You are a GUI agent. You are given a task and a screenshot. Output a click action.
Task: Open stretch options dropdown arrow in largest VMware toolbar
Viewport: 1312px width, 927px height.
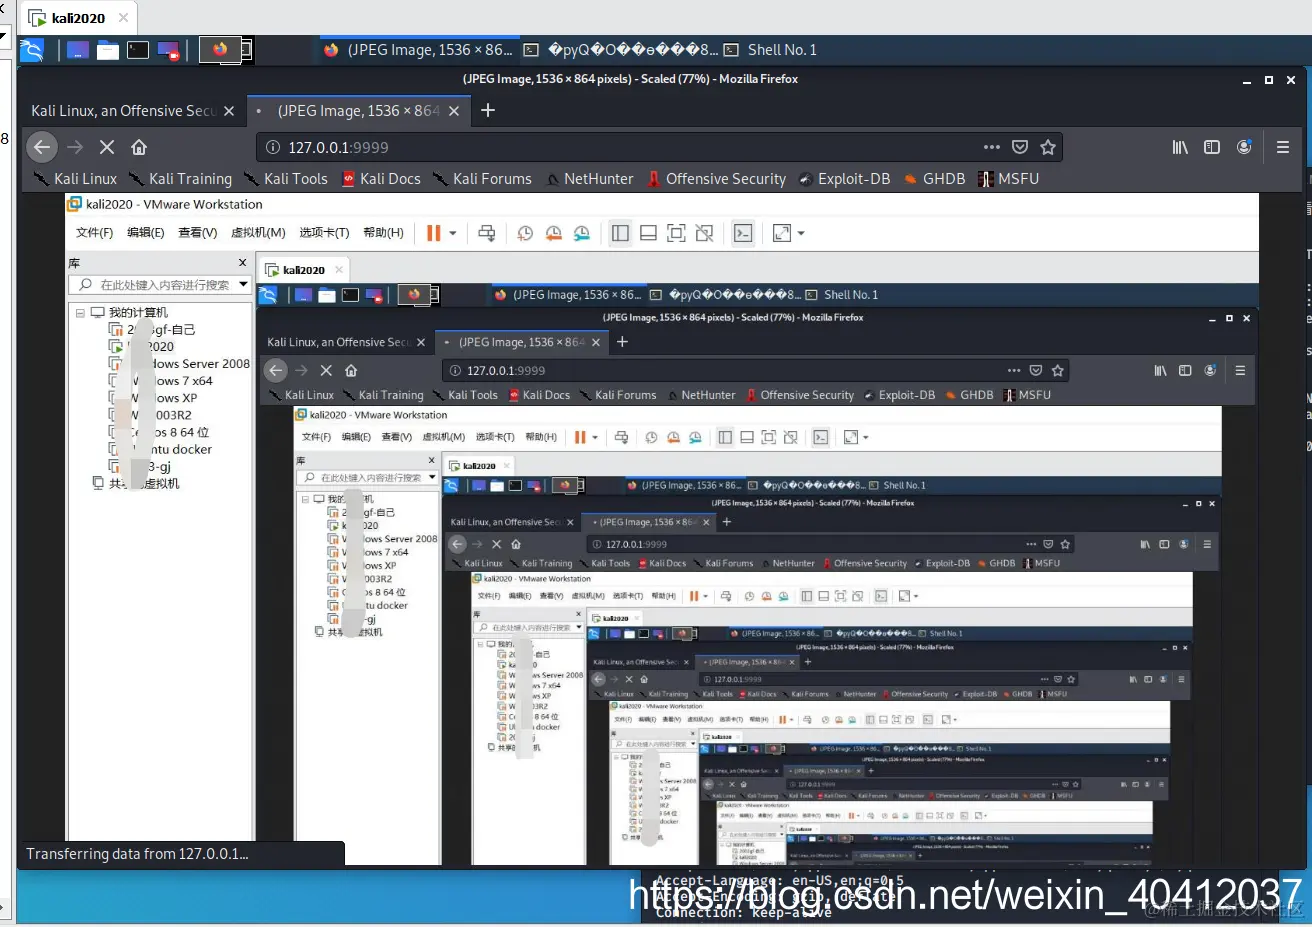[x=800, y=233]
